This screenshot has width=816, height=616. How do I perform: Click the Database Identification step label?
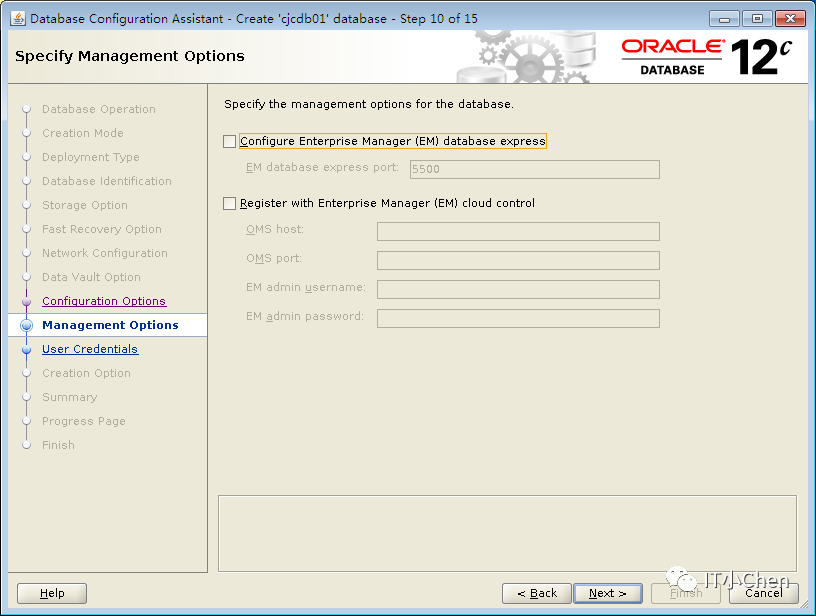107,181
